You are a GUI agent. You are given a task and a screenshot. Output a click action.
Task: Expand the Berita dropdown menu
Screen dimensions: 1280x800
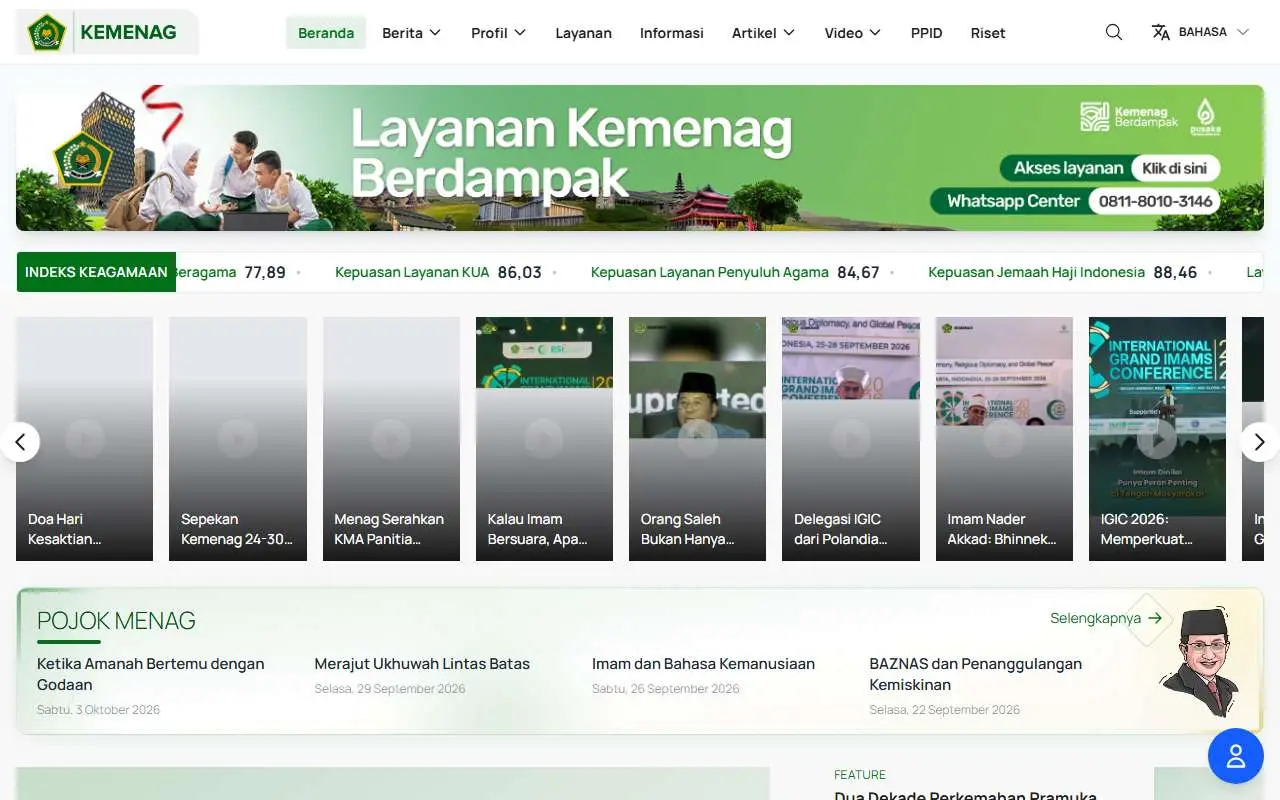click(x=412, y=33)
